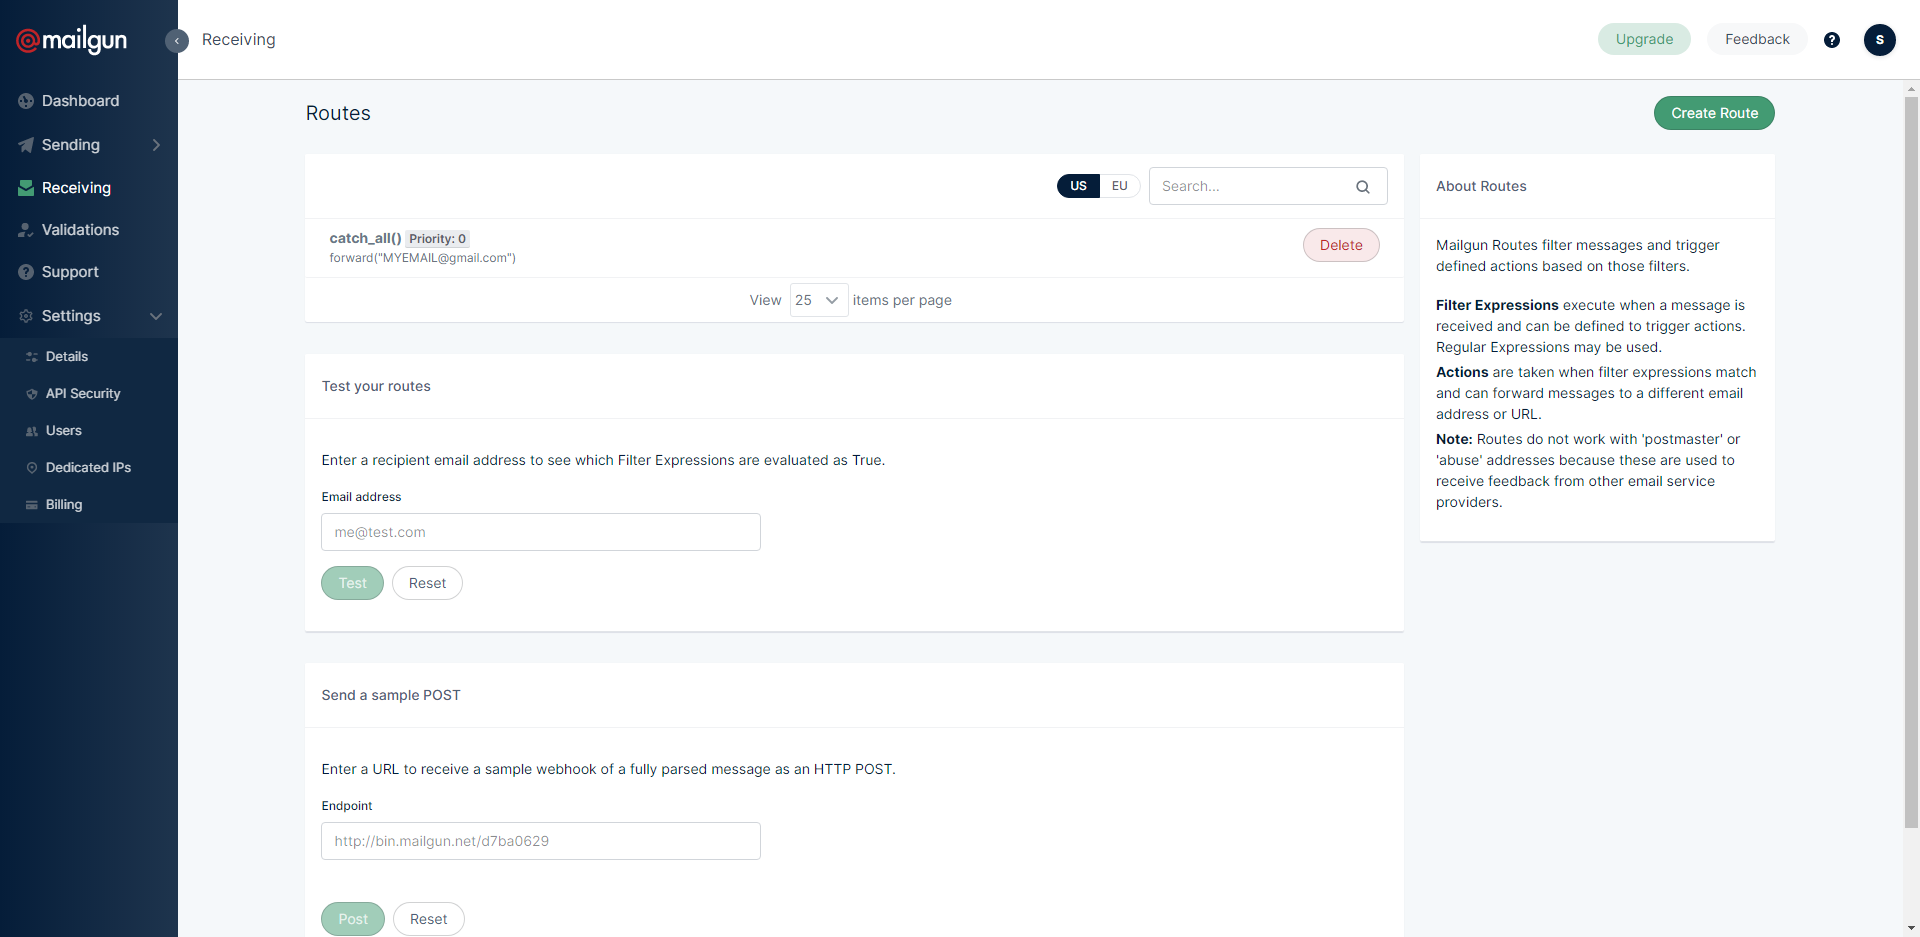The image size is (1920, 937).
Task: Click the Routes page heading
Action: [338, 113]
